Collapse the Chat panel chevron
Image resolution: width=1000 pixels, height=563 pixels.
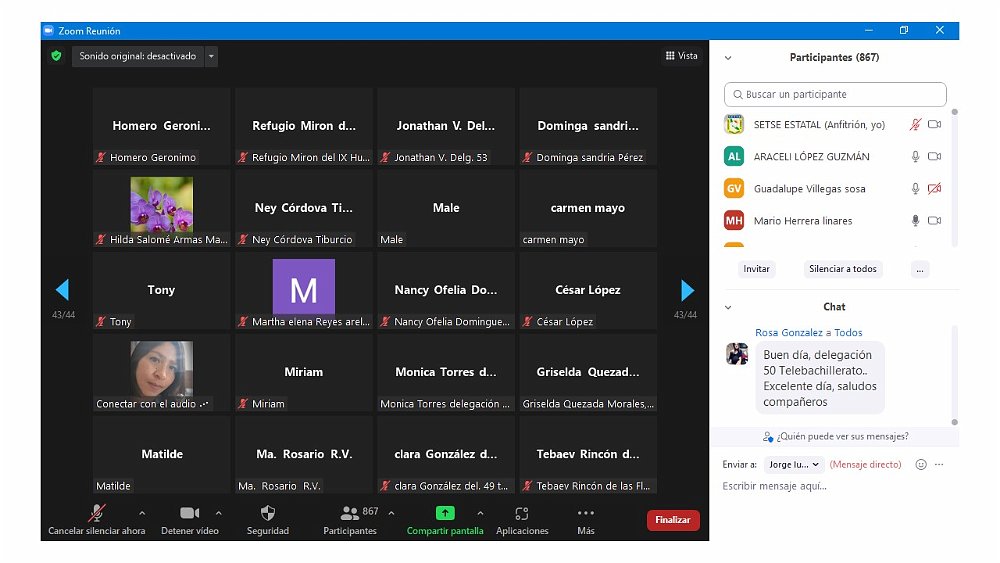pos(728,307)
